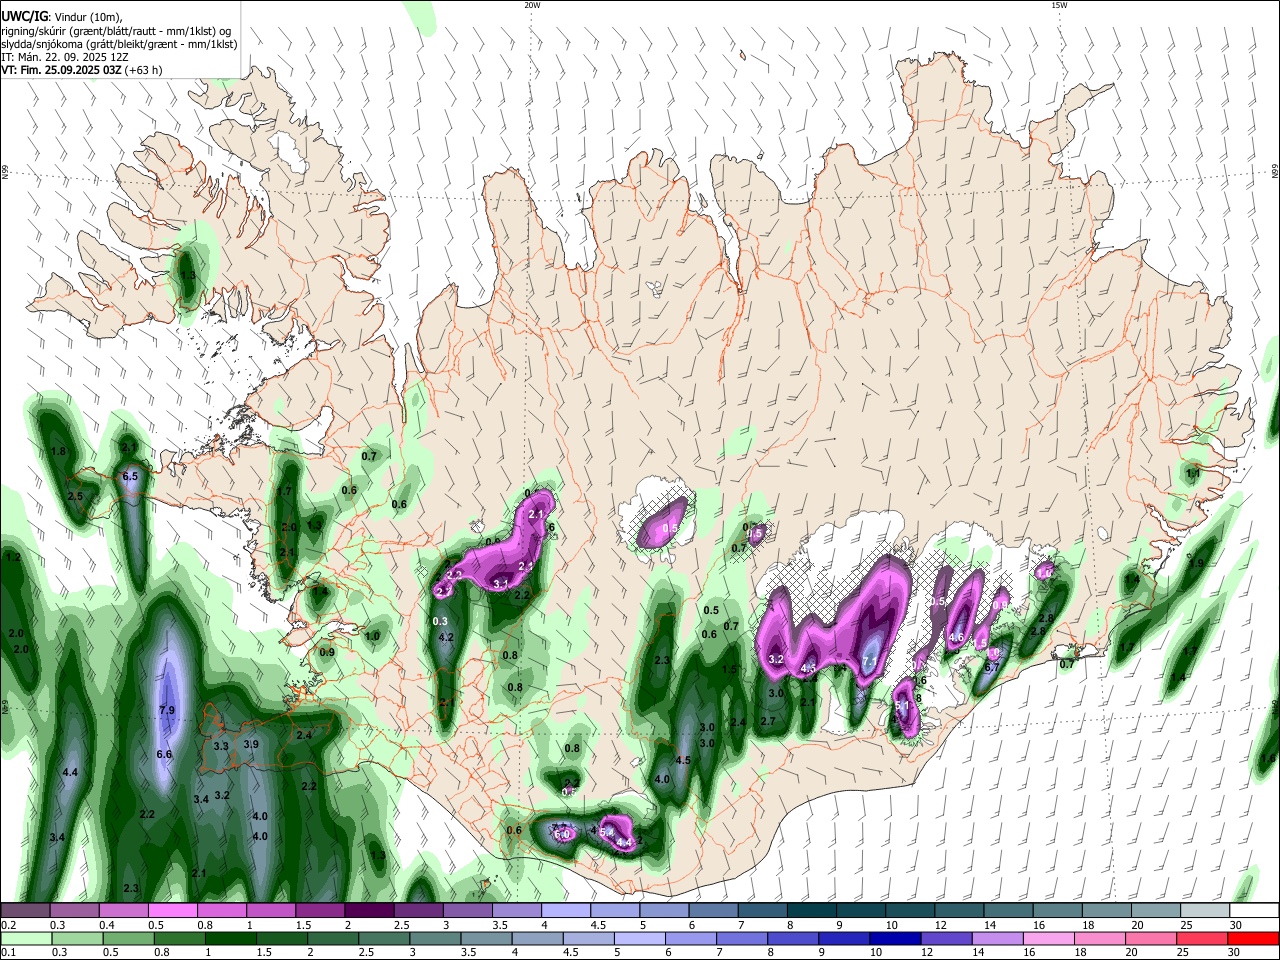Pick the red swatch ending the lower scale

pyautogui.click(x=1253, y=938)
